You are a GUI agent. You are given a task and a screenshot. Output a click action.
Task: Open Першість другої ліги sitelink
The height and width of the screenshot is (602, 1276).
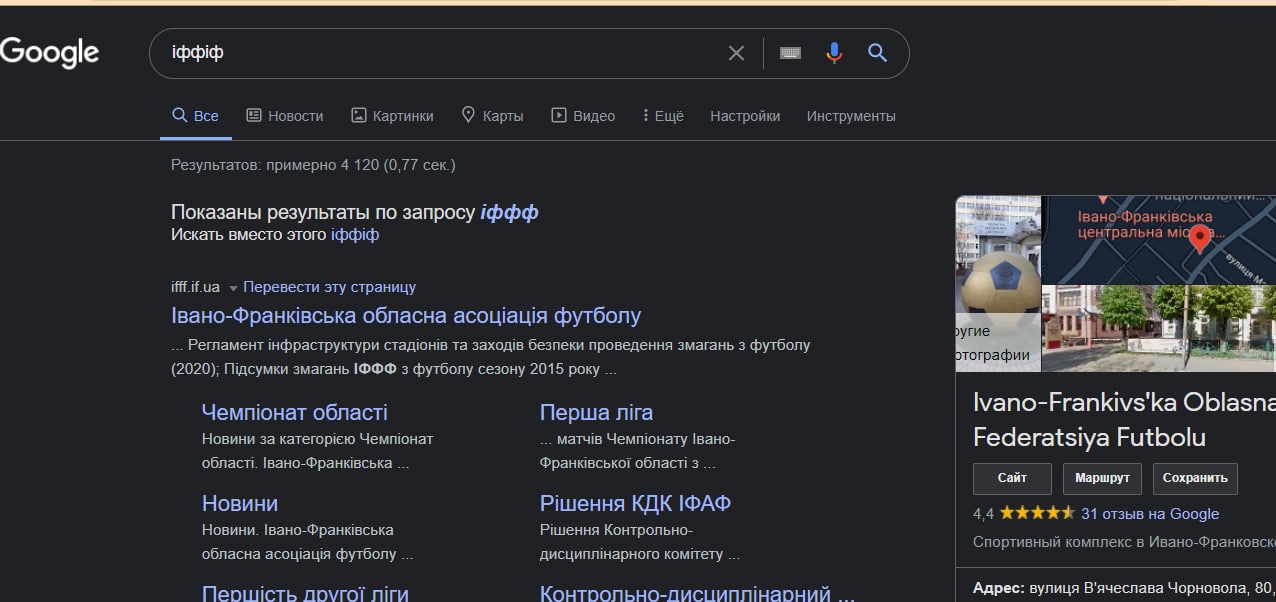[x=305, y=593]
